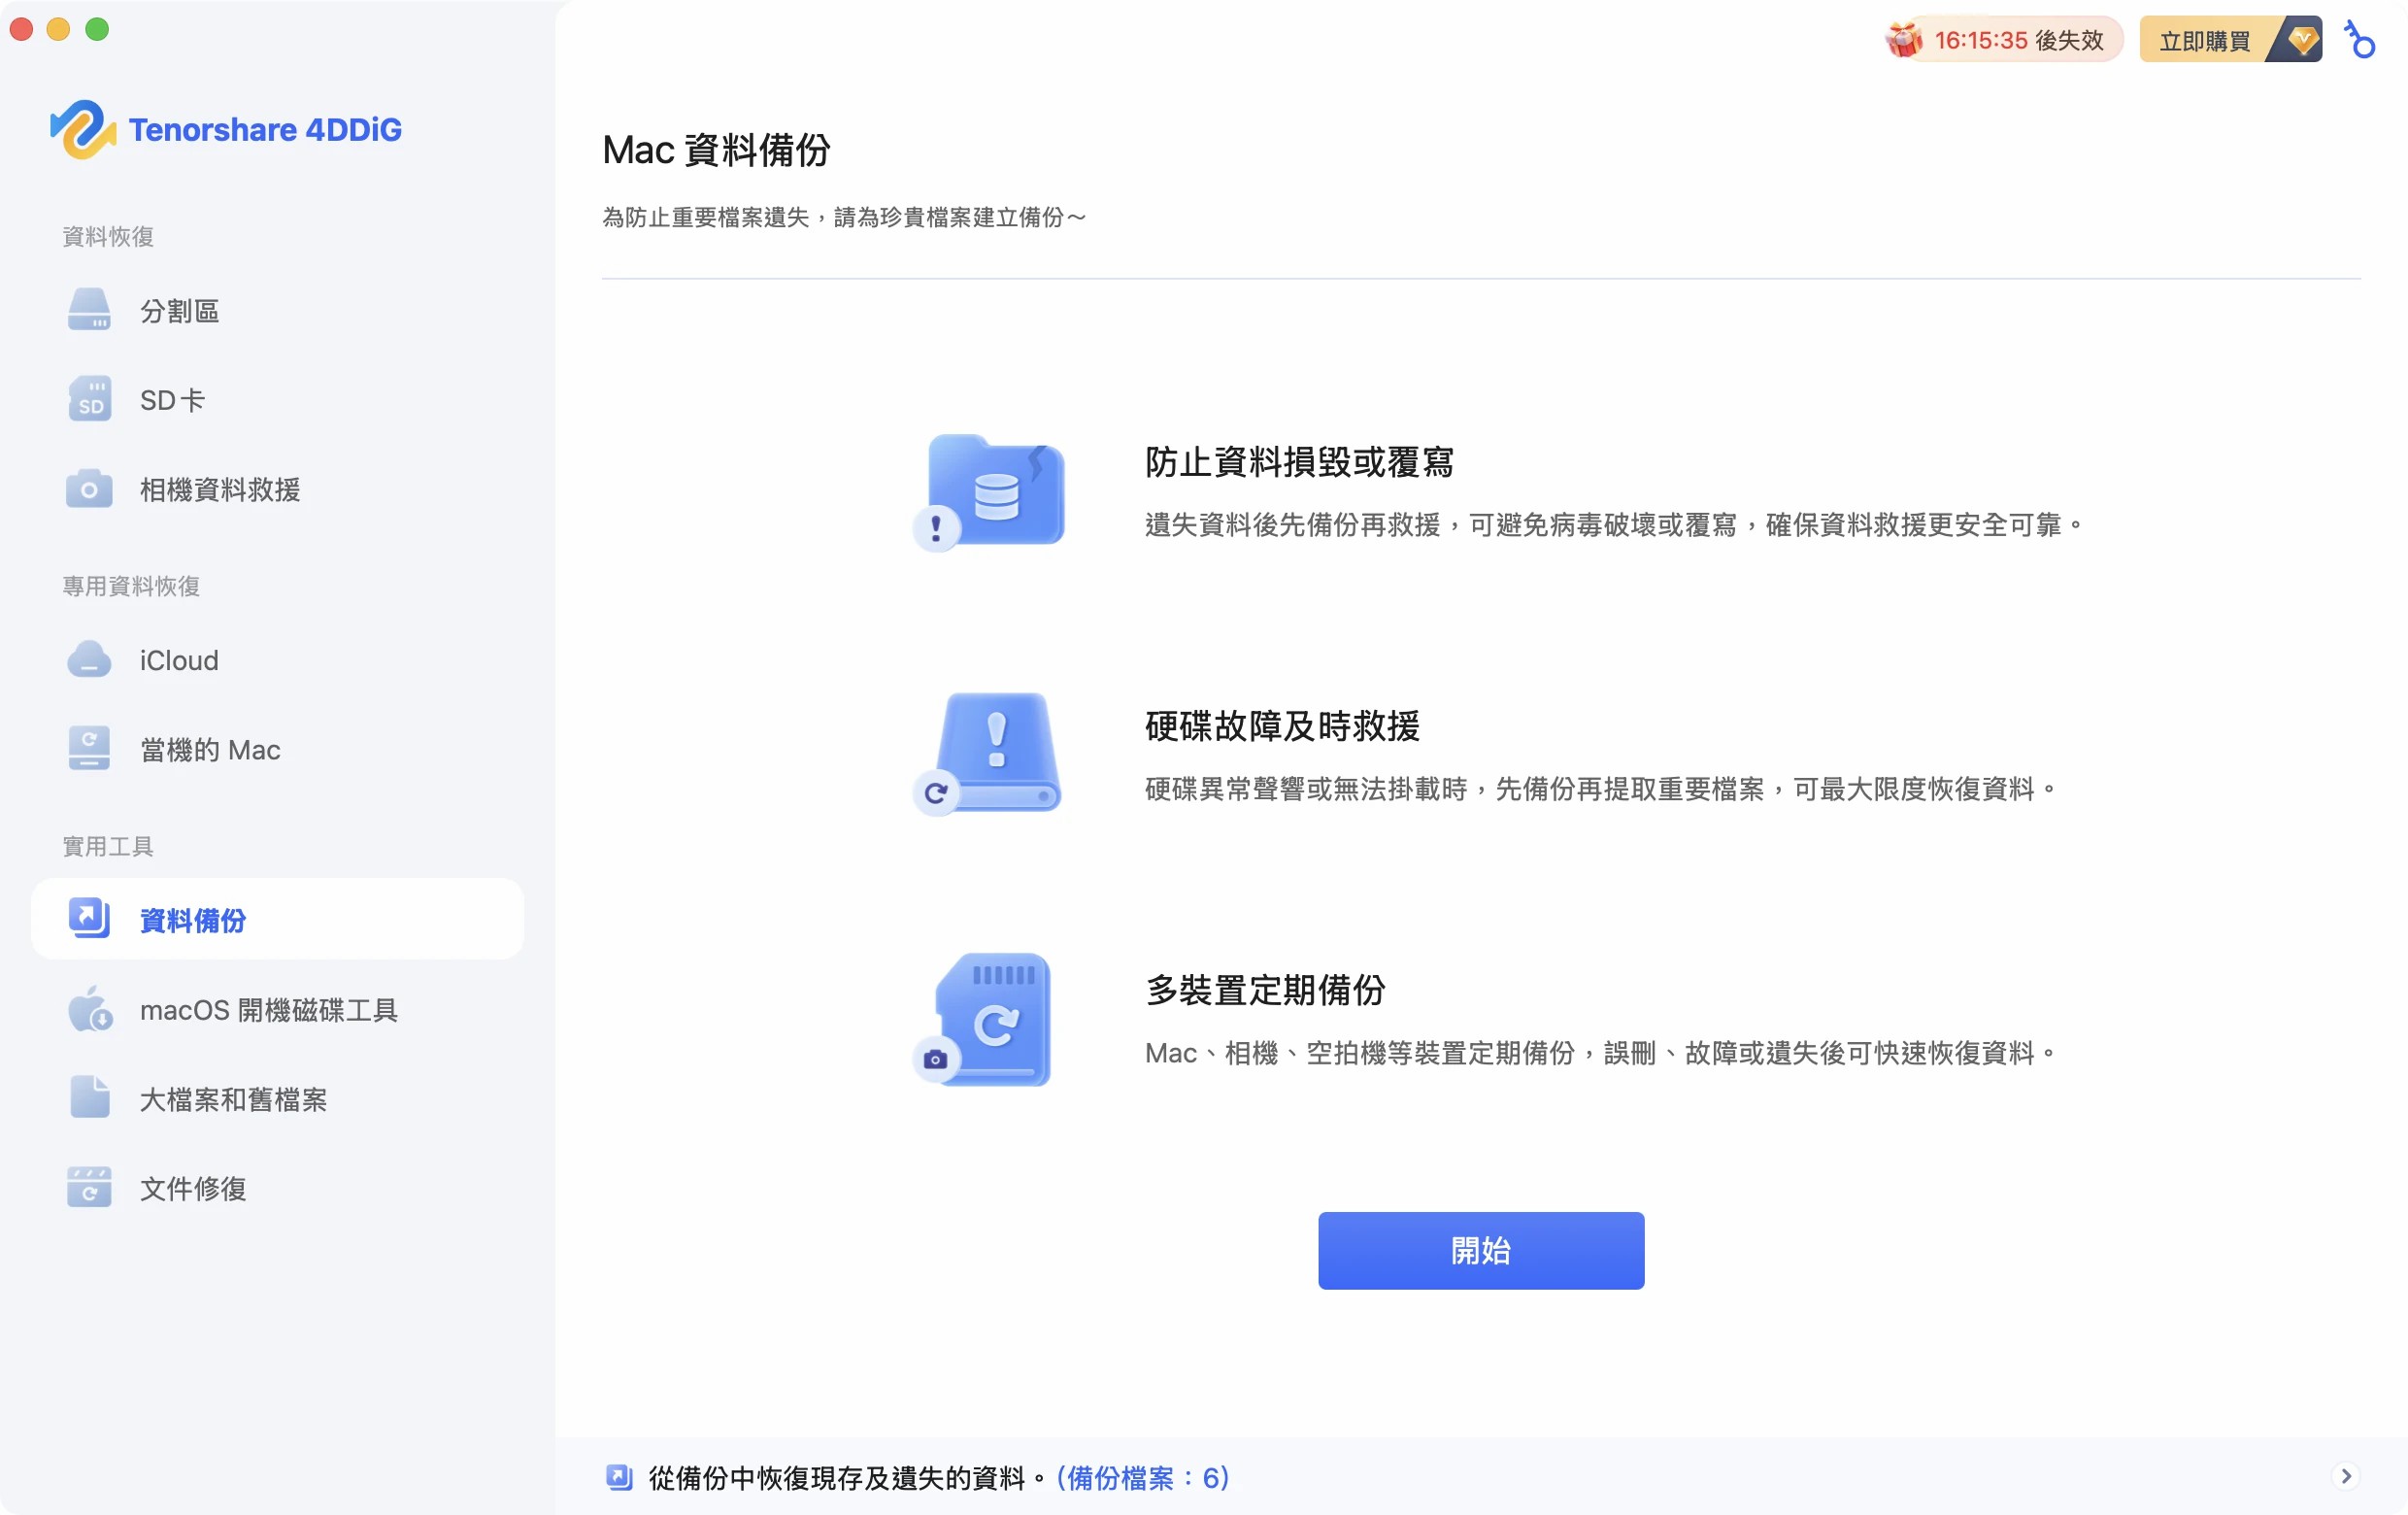Open the 文件修復 sidebar menu entry
2408x1515 pixels.
point(193,1188)
